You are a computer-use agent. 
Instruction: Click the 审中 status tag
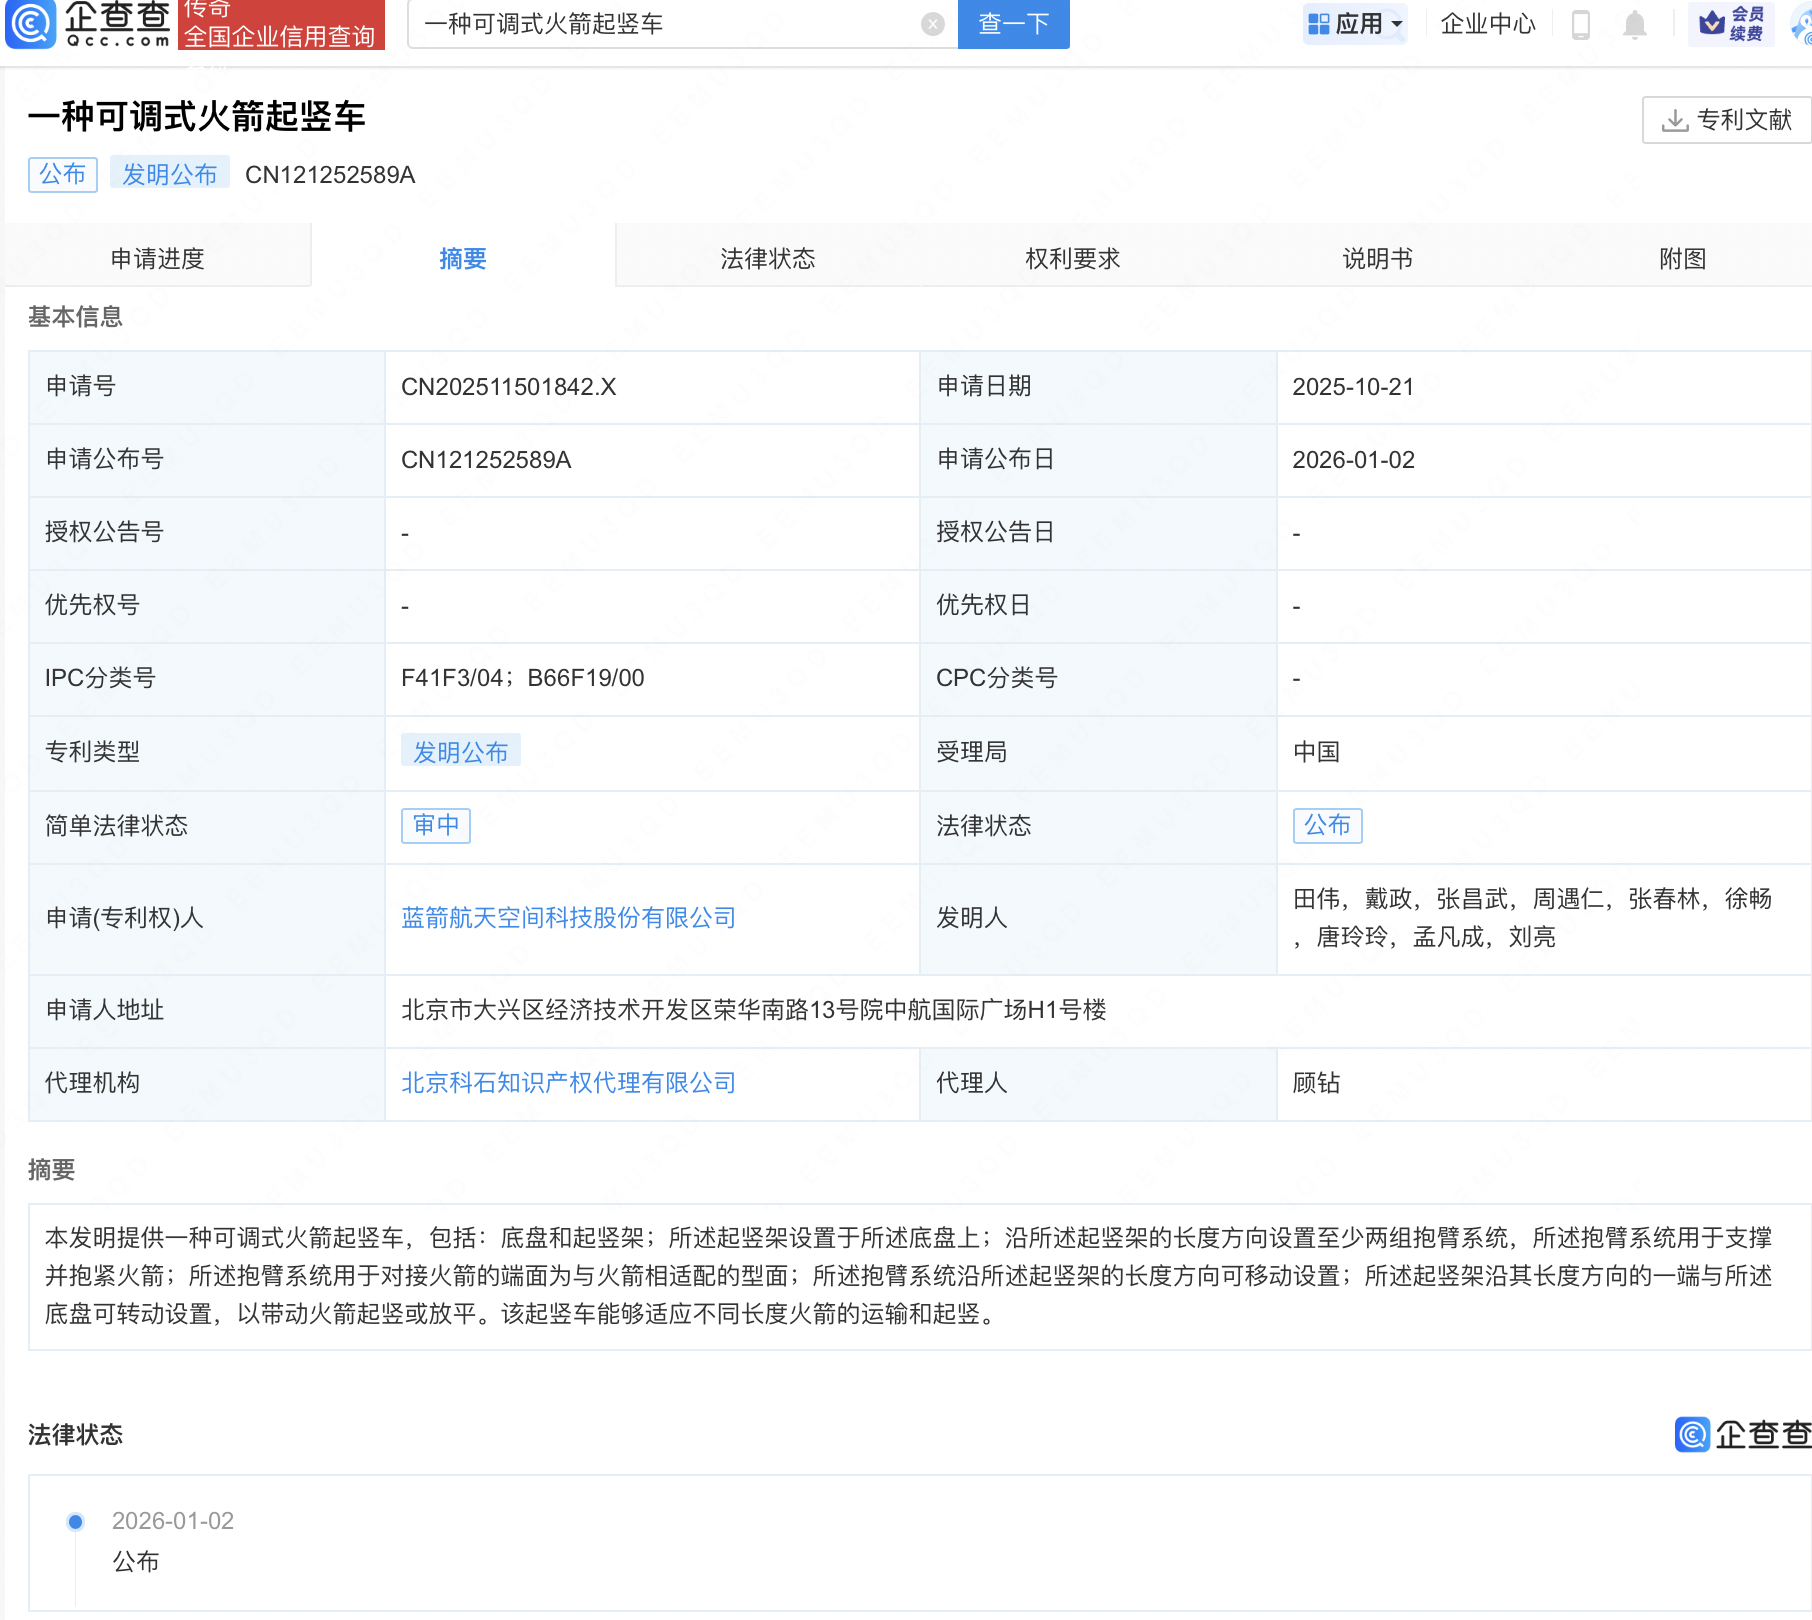point(435,825)
